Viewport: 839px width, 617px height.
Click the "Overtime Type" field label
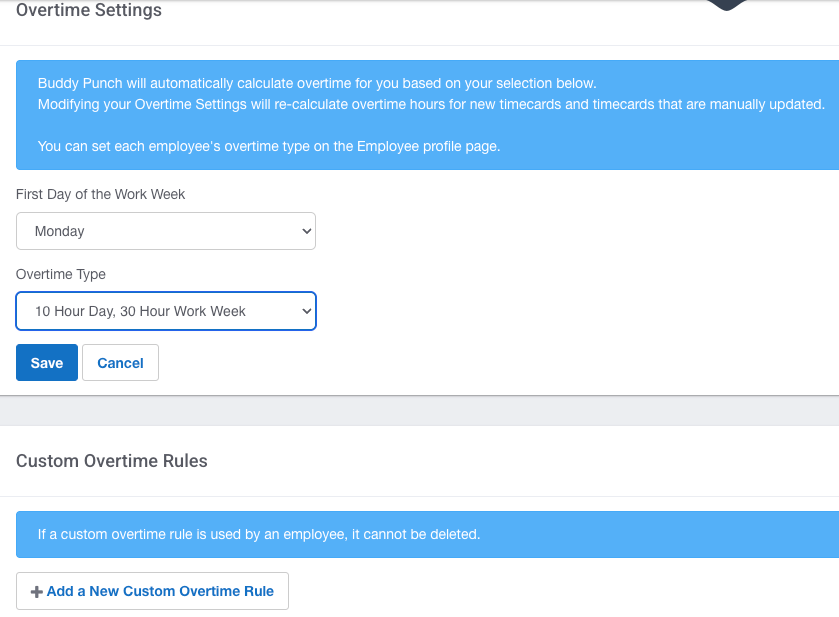(x=61, y=274)
